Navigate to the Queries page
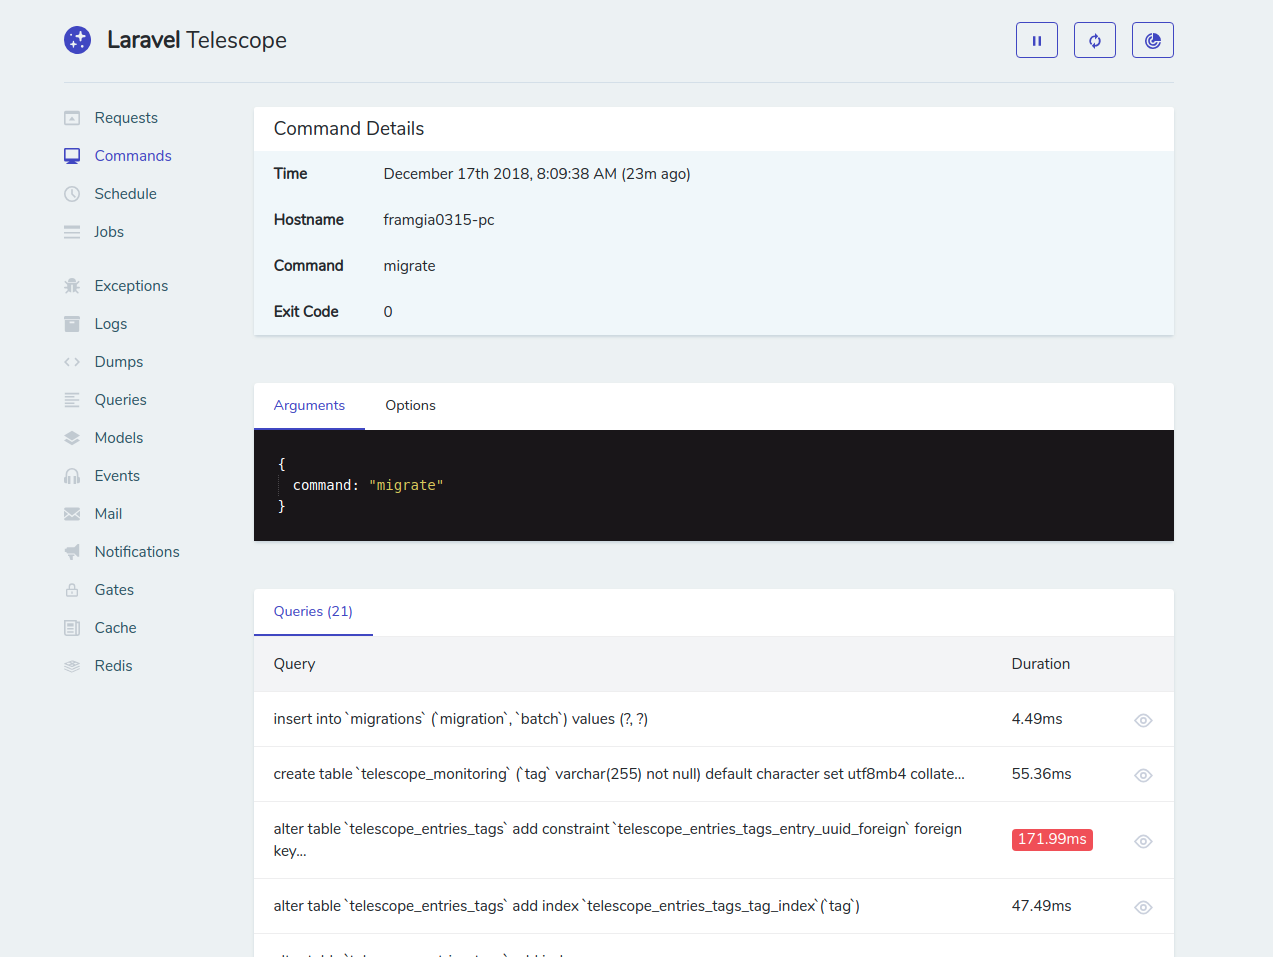The image size is (1273, 957). coord(120,400)
